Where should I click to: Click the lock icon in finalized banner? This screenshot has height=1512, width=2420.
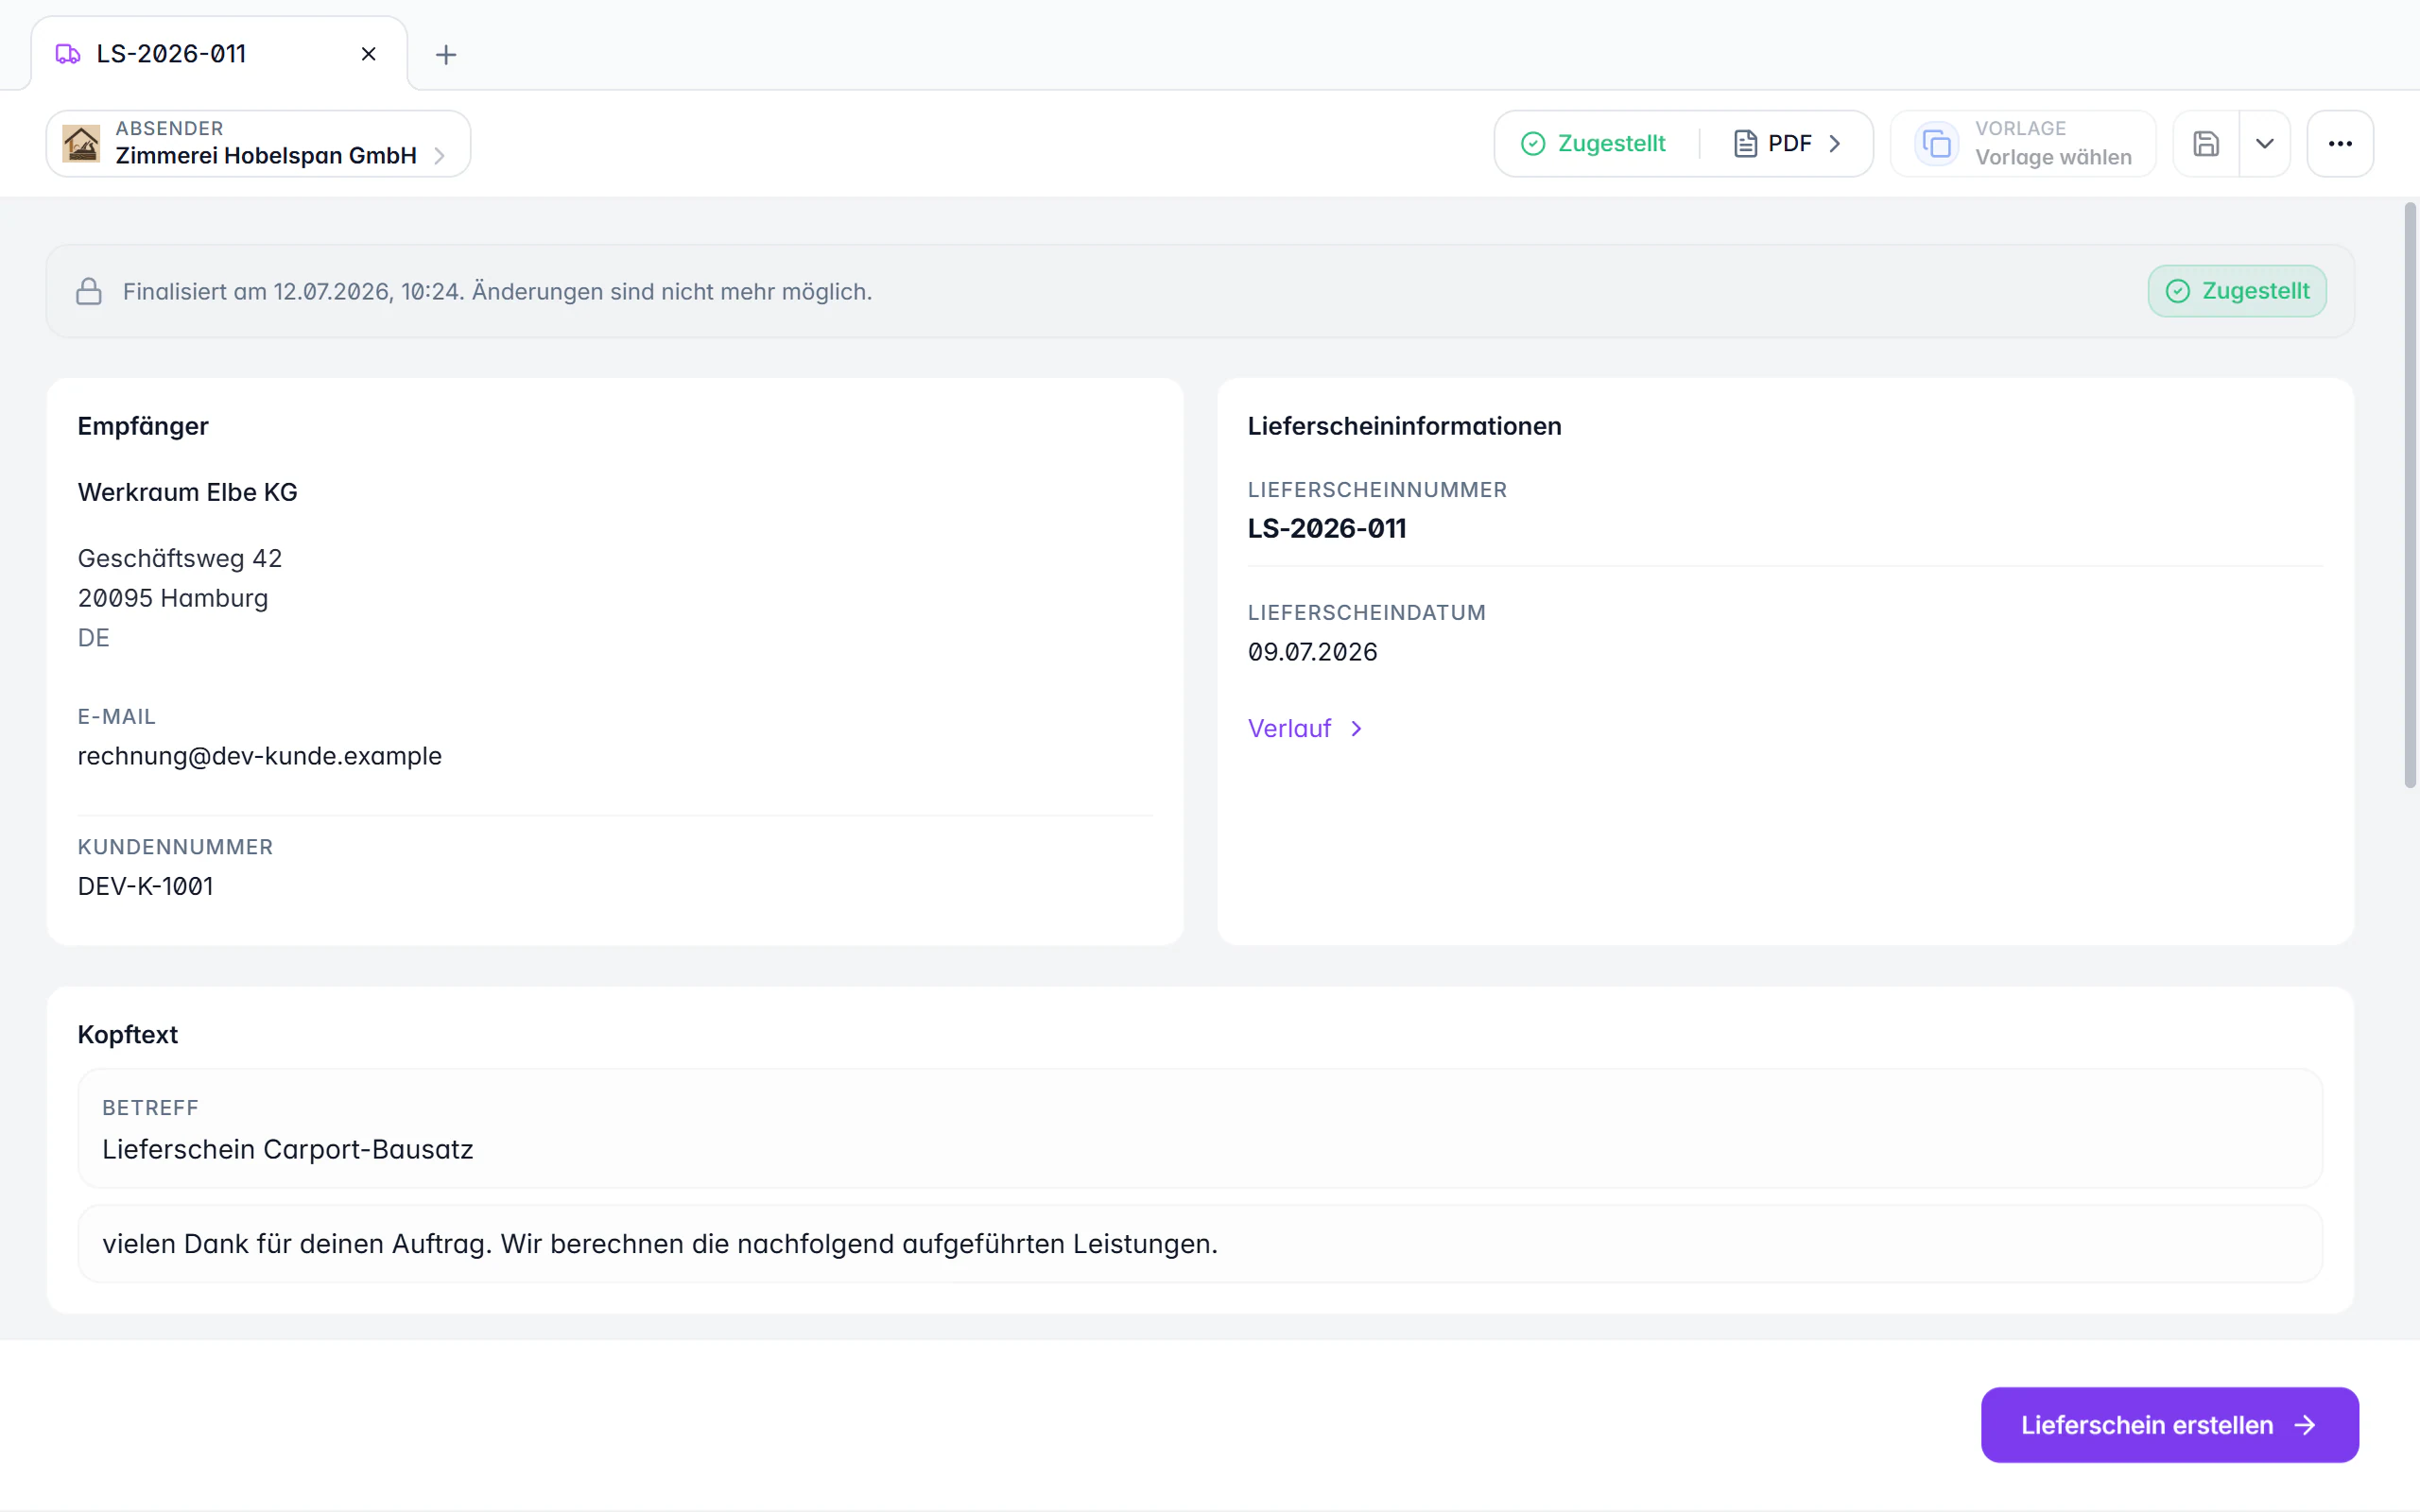click(89, 291)
